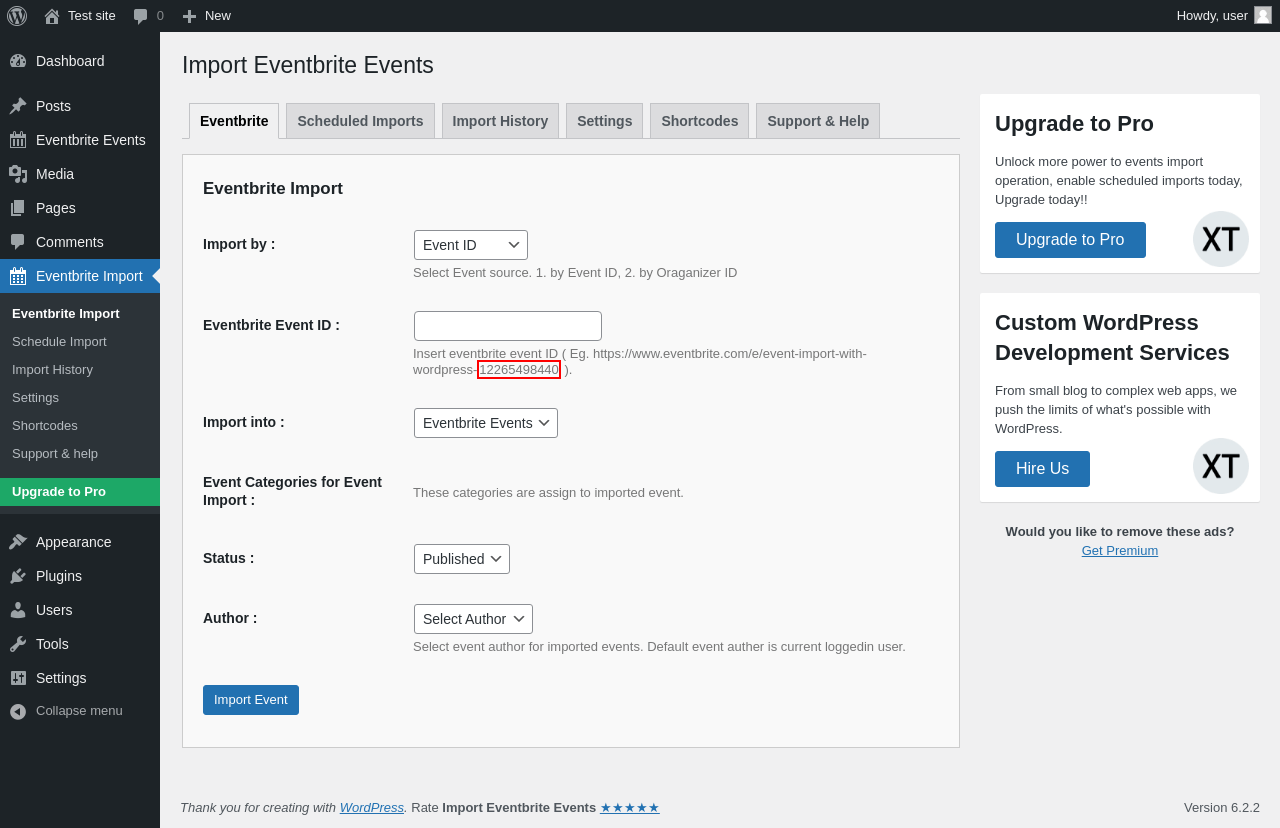Follow the Get Premium link
Image resolution: width=1280 pixels, height=828 pixels.
pyautogui.click(x=1120, y=550)
